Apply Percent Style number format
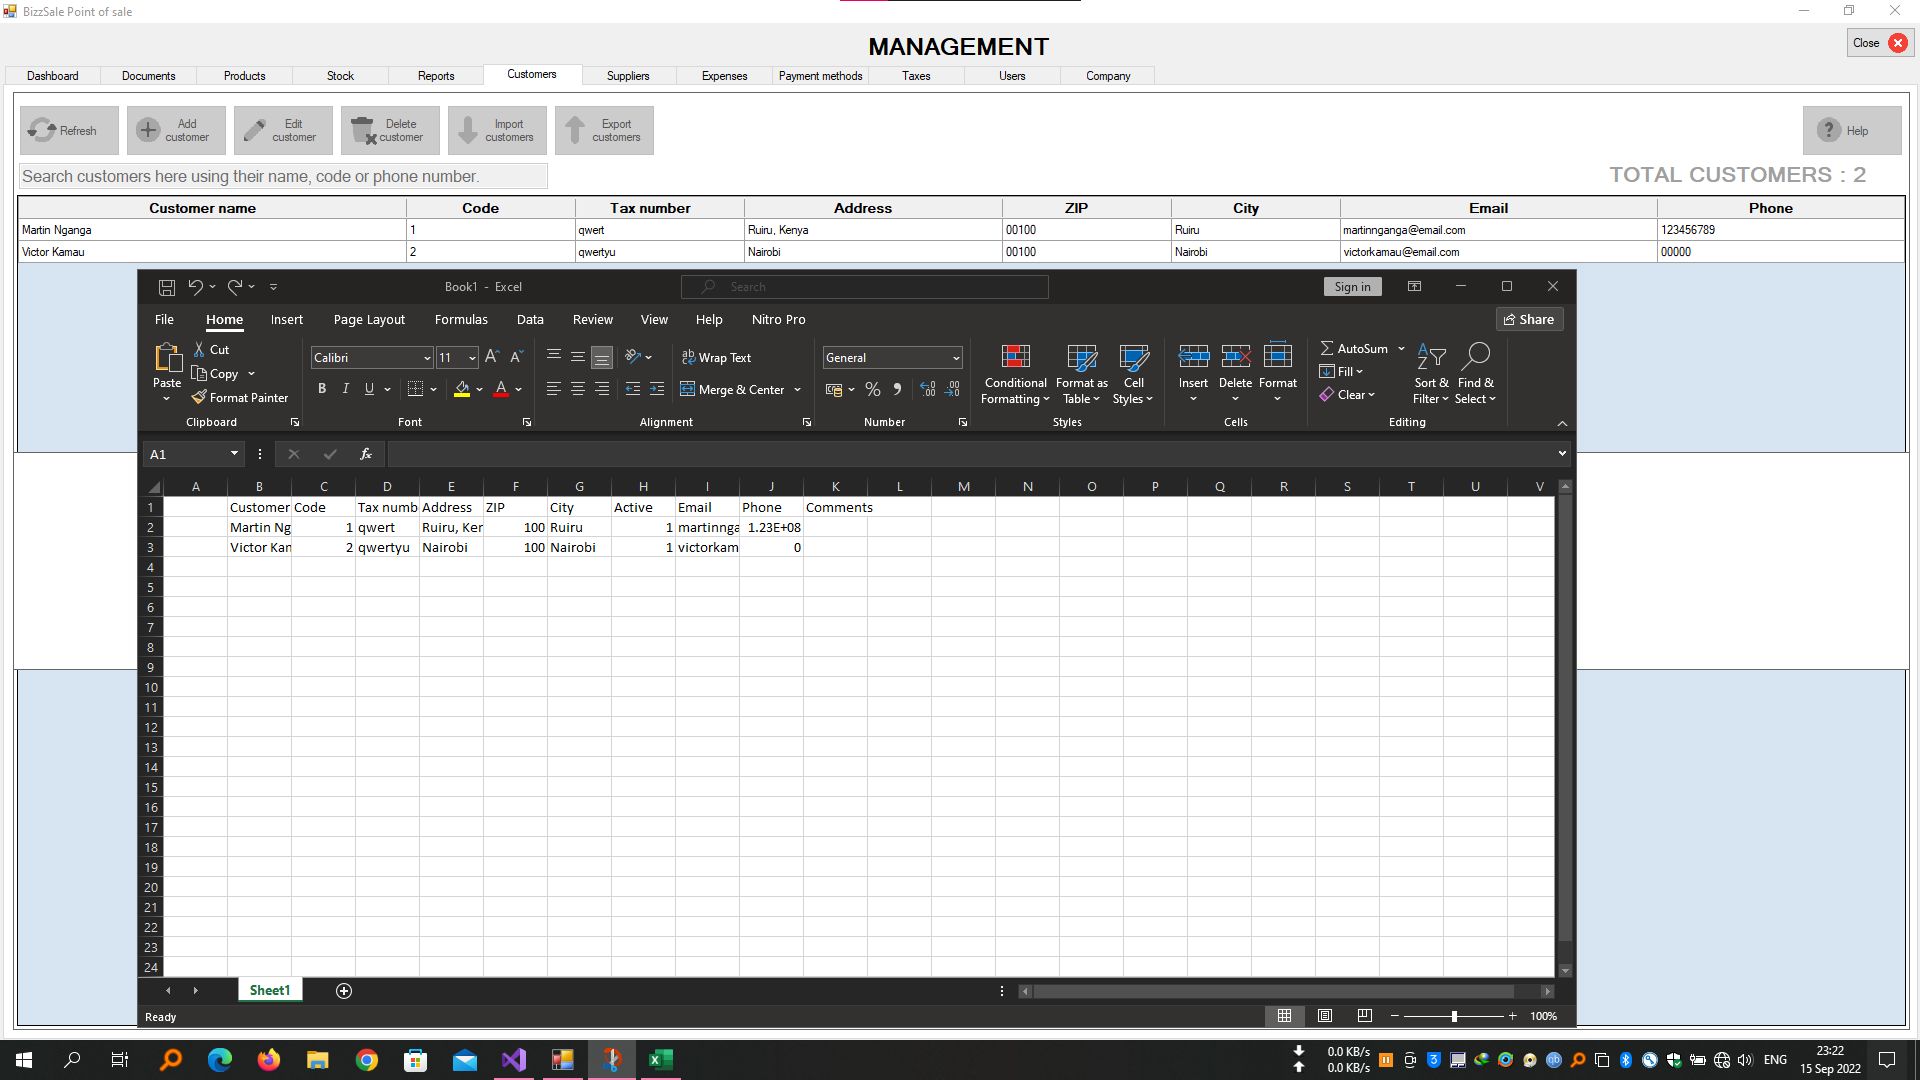The height and width of the screenshot is (1080, 1920). tap(873, 390)
